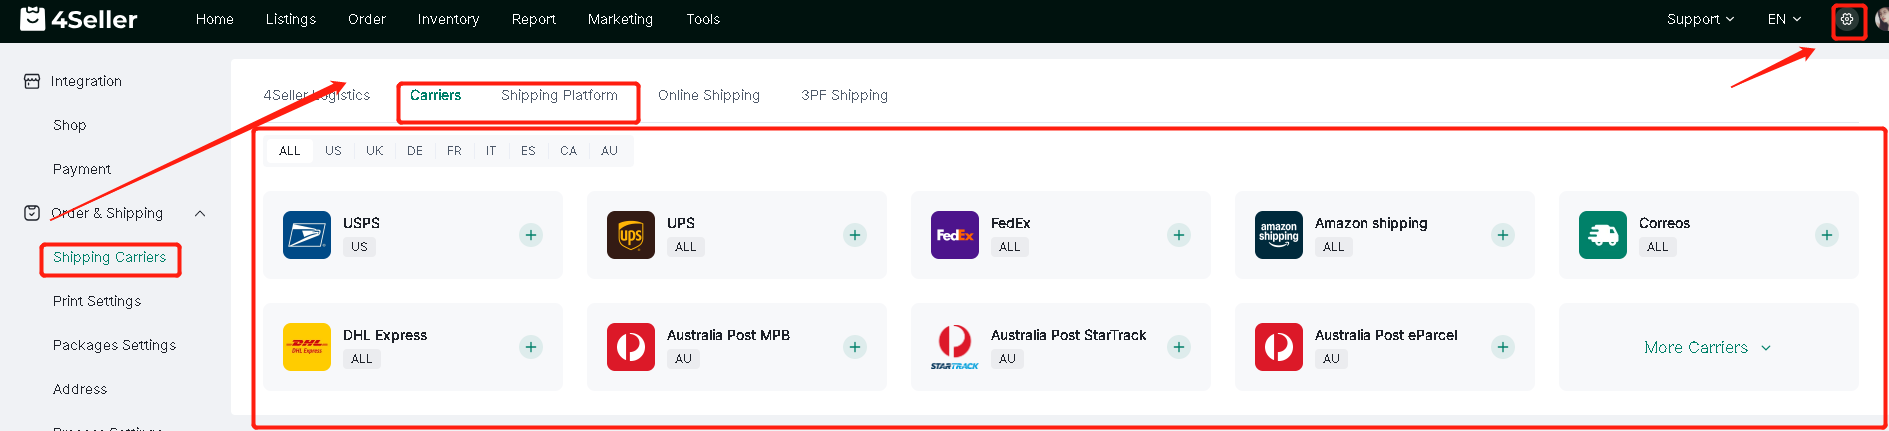Filter carriers by AU region
Screen dimensions: 1889x431
(609, 151)
